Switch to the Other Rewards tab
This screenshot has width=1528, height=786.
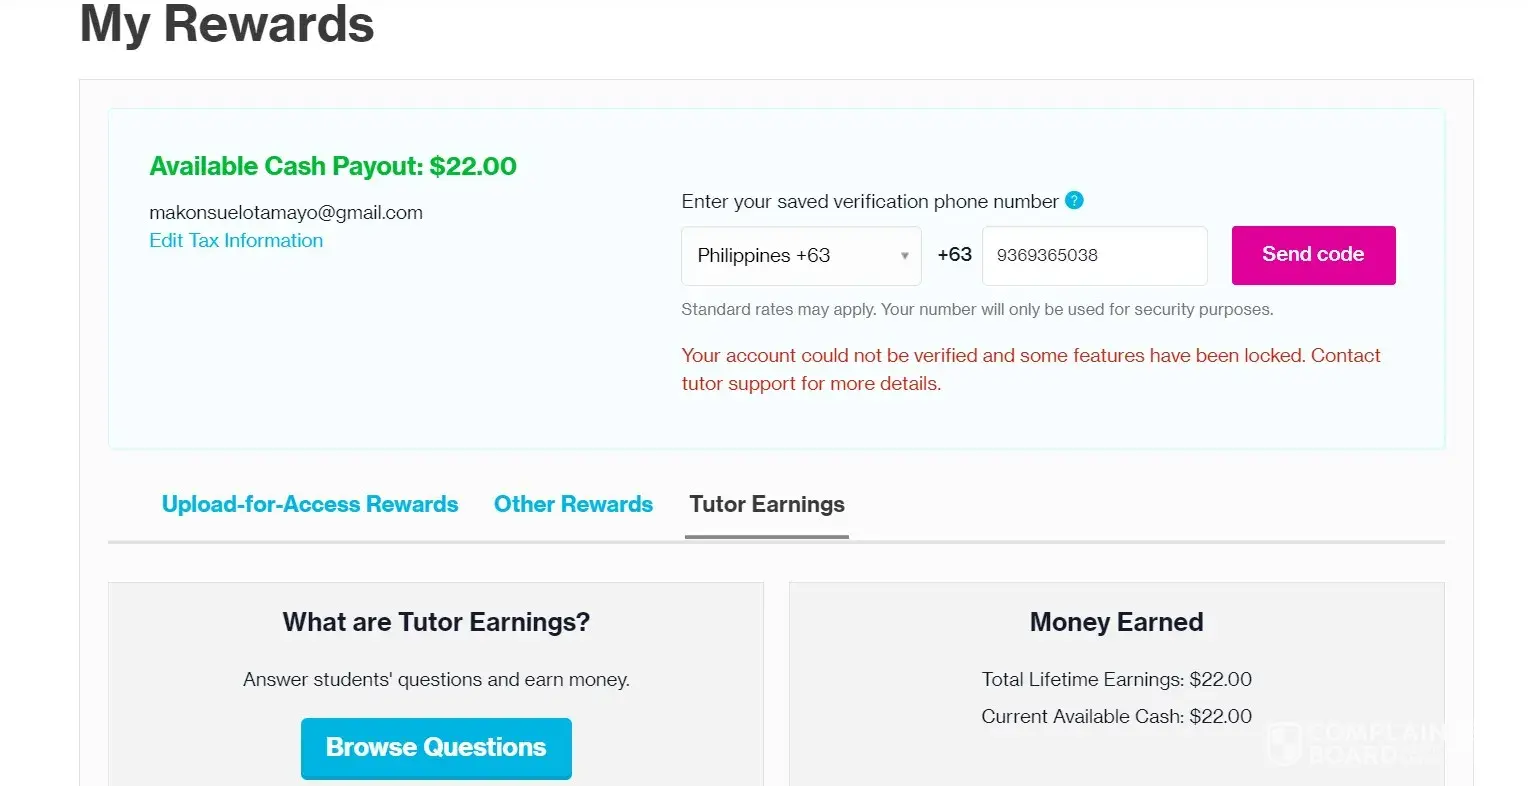pyautogui.click(x=573, y=505)
